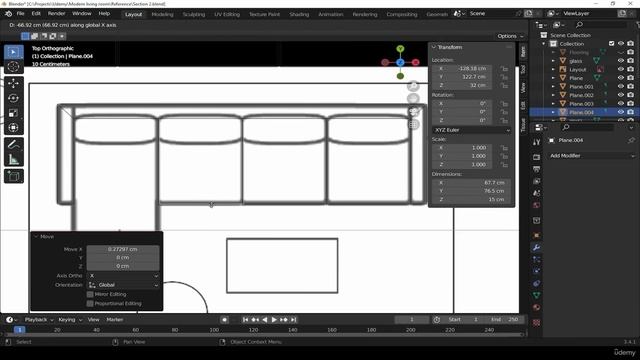Select the Scale tool
This screenshot has width=640, height=360.
pos(13,113)
